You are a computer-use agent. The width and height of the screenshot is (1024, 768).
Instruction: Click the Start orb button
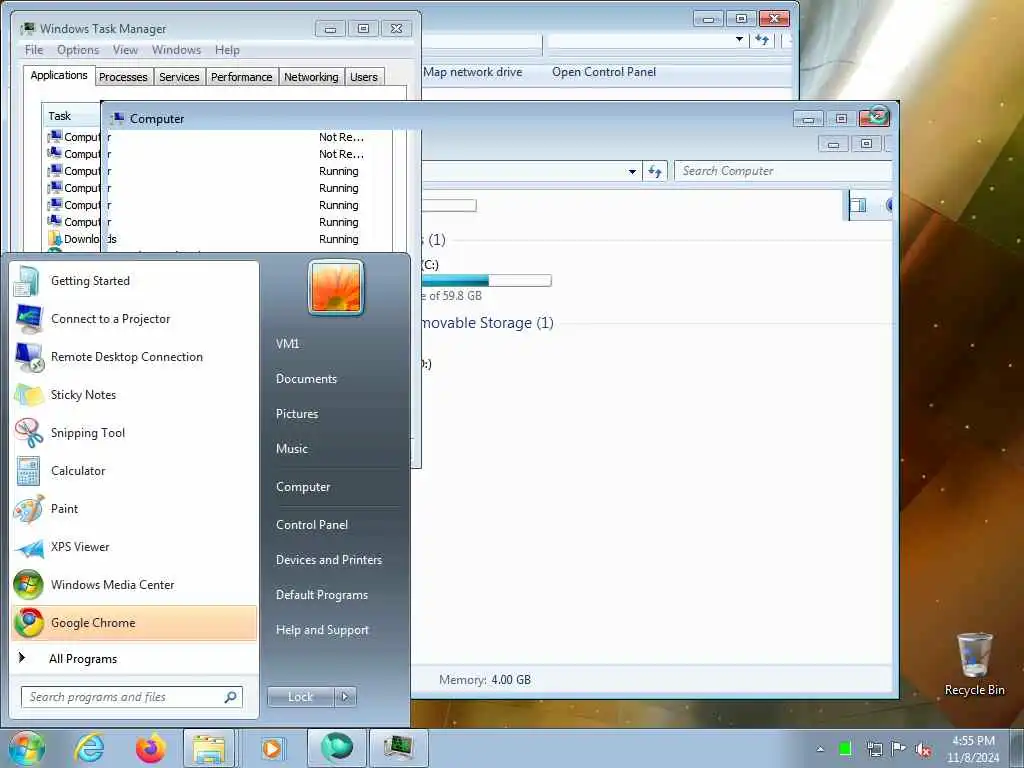(x=27, y=748)
